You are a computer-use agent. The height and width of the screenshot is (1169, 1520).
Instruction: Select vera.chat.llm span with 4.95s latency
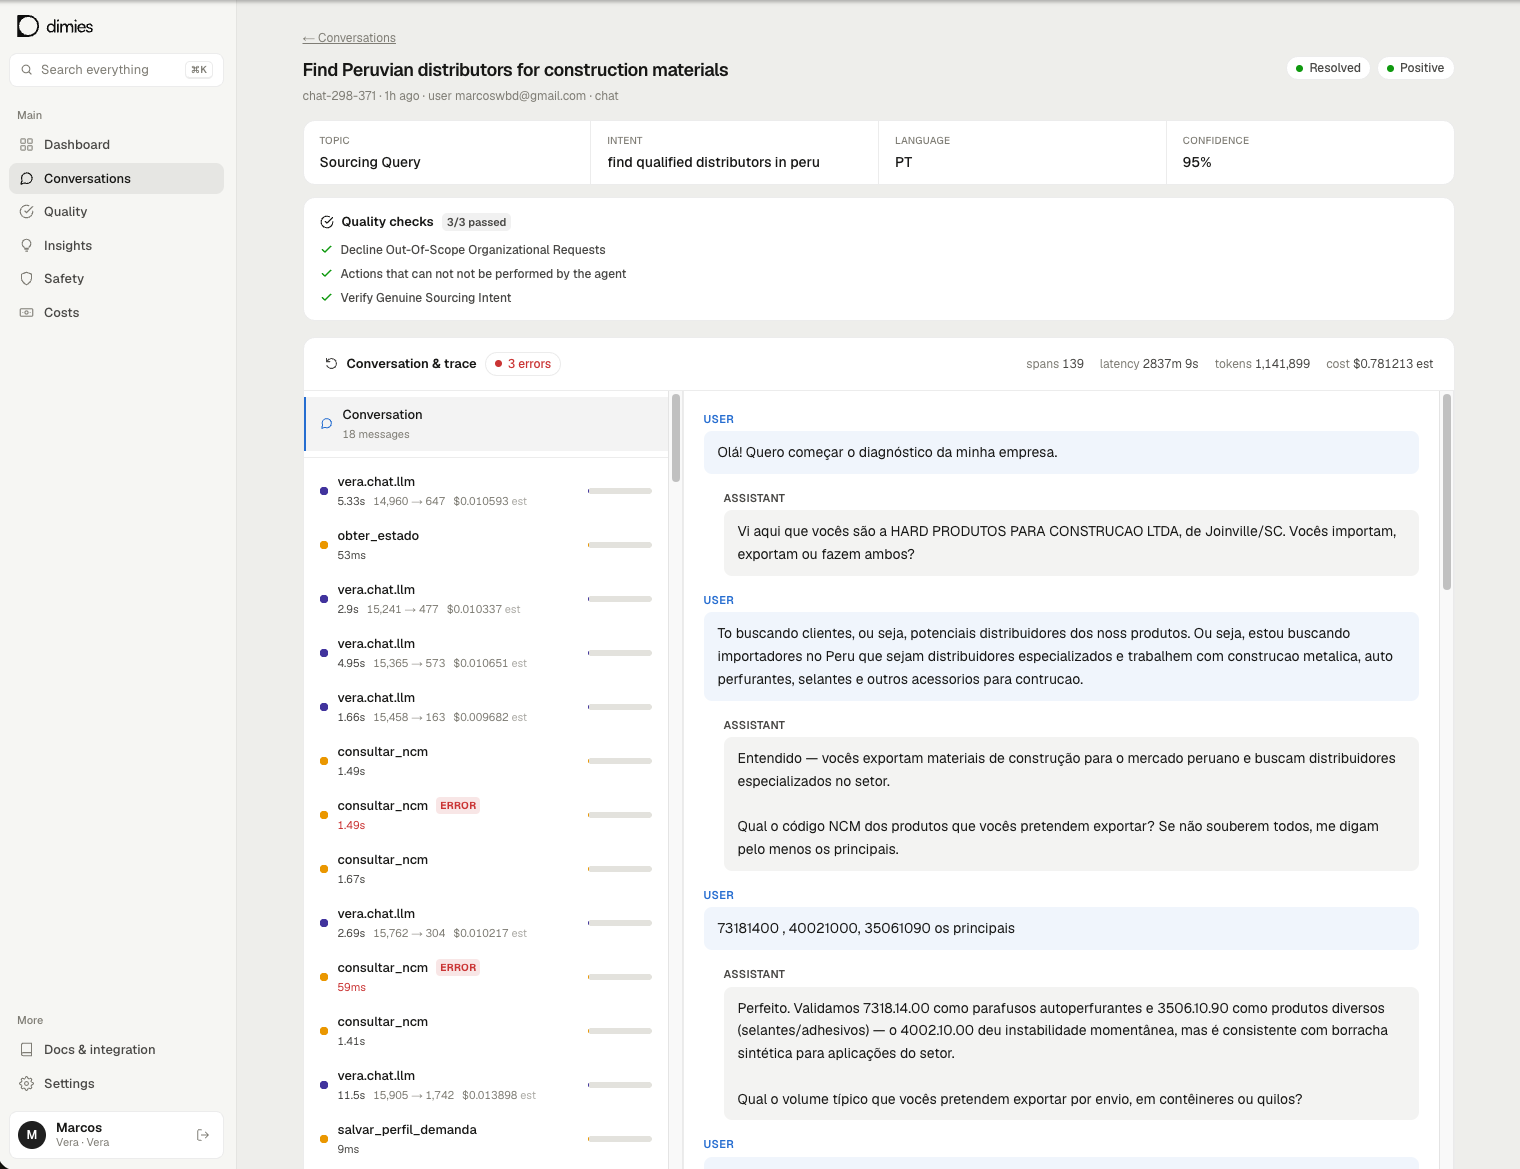pyautogui.click(x=486, y=653)
